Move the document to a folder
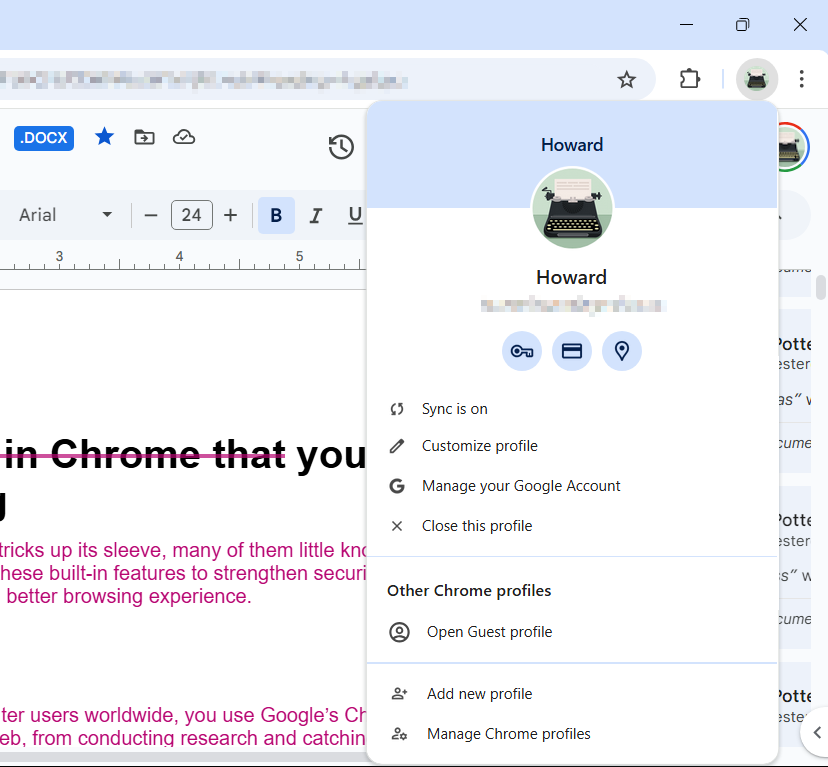The height and width of the screenshot is (767, 828). tap(144, 138)
